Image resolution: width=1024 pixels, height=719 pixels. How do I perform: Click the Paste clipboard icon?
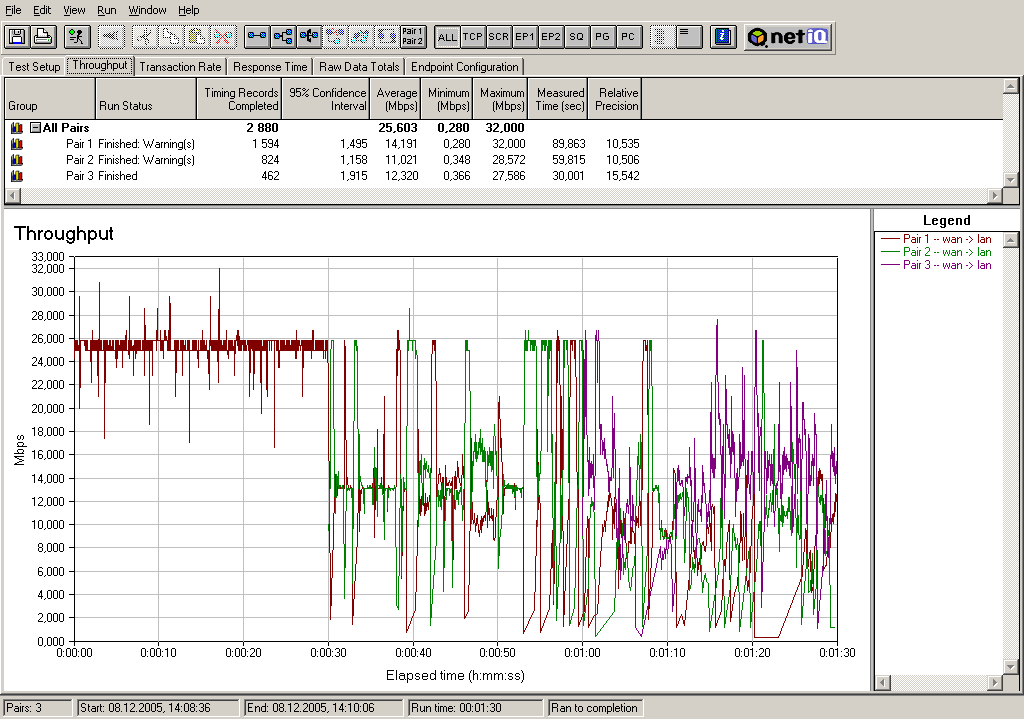point(197,37)
